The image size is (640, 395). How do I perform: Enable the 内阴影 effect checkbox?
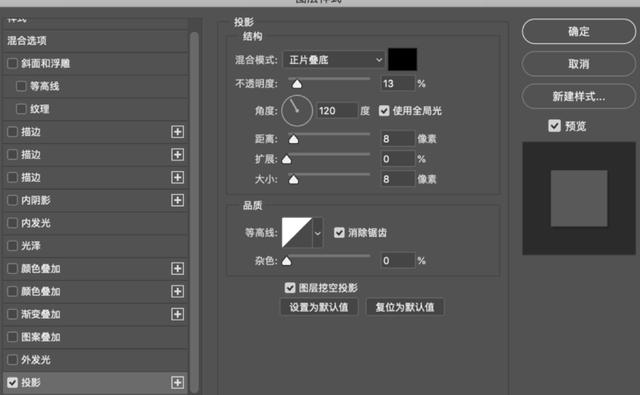click(x=12, y=200)
